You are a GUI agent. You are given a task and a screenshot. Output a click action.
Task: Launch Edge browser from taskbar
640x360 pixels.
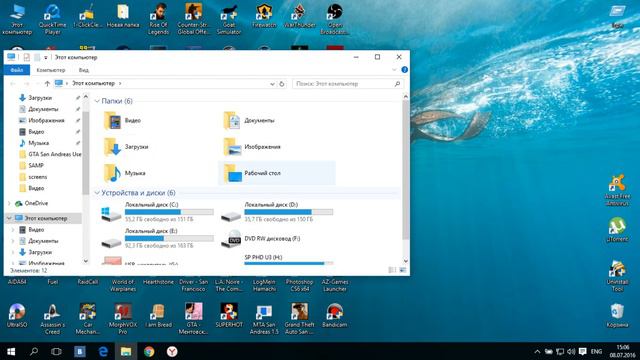pyautogui.click(x=103, y=351)
